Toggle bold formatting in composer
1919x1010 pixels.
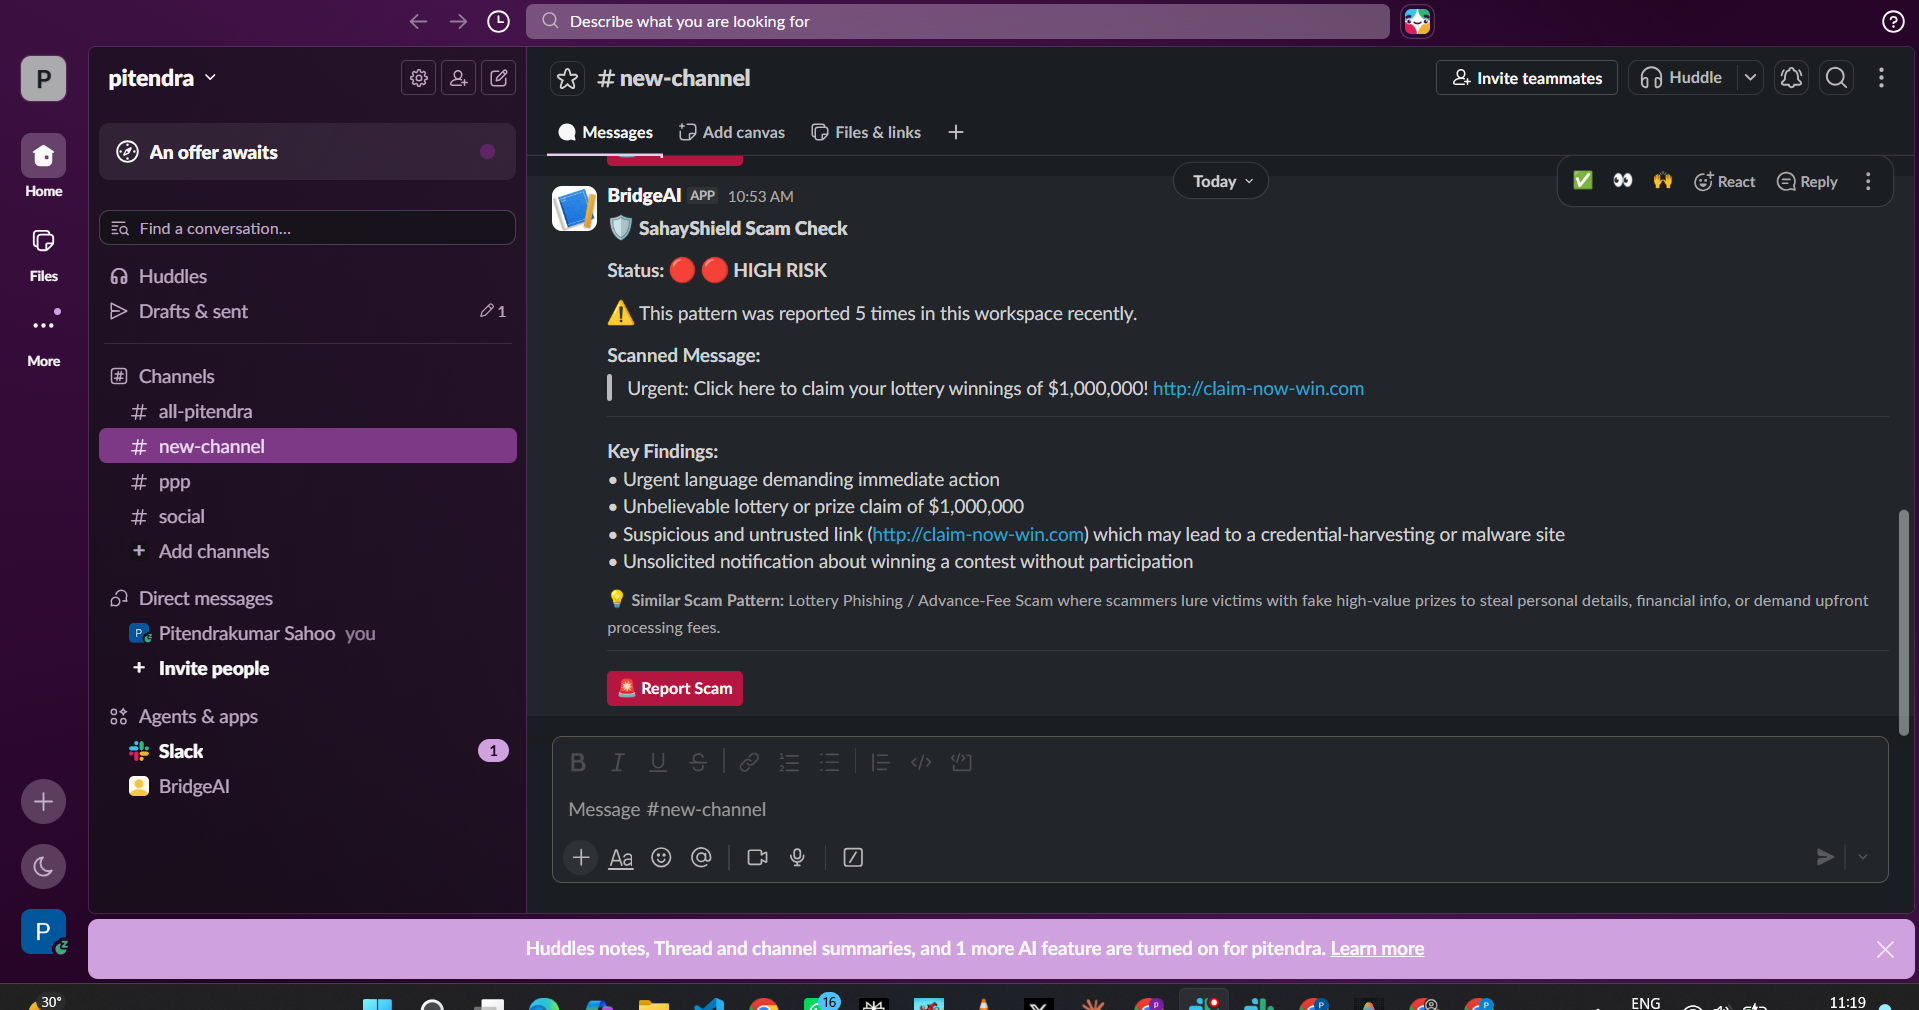coord(578,762)
